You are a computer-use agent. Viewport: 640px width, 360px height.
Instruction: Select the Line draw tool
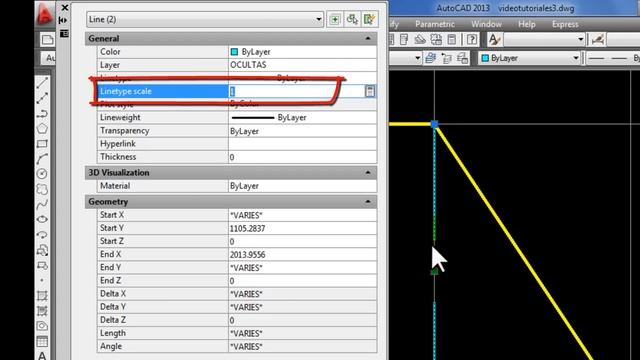[x=42, y=83]
